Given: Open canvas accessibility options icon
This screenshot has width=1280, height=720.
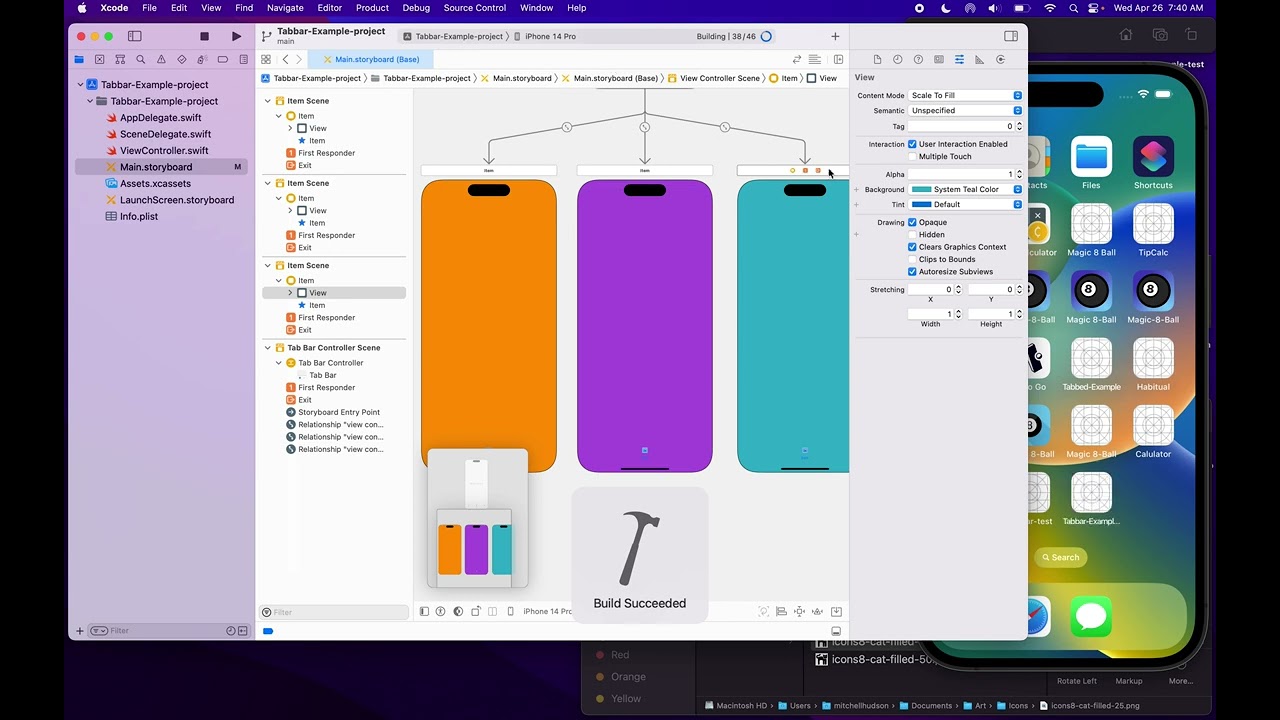Looking at the screenshot, I should [441, 611].
